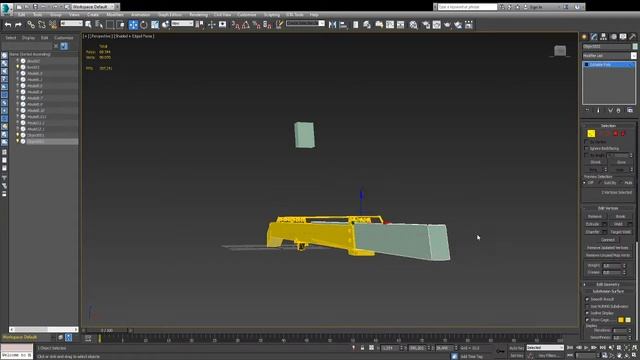Click the Connect button
This screenshot has height=360, width=640.
tap(608, 240)
